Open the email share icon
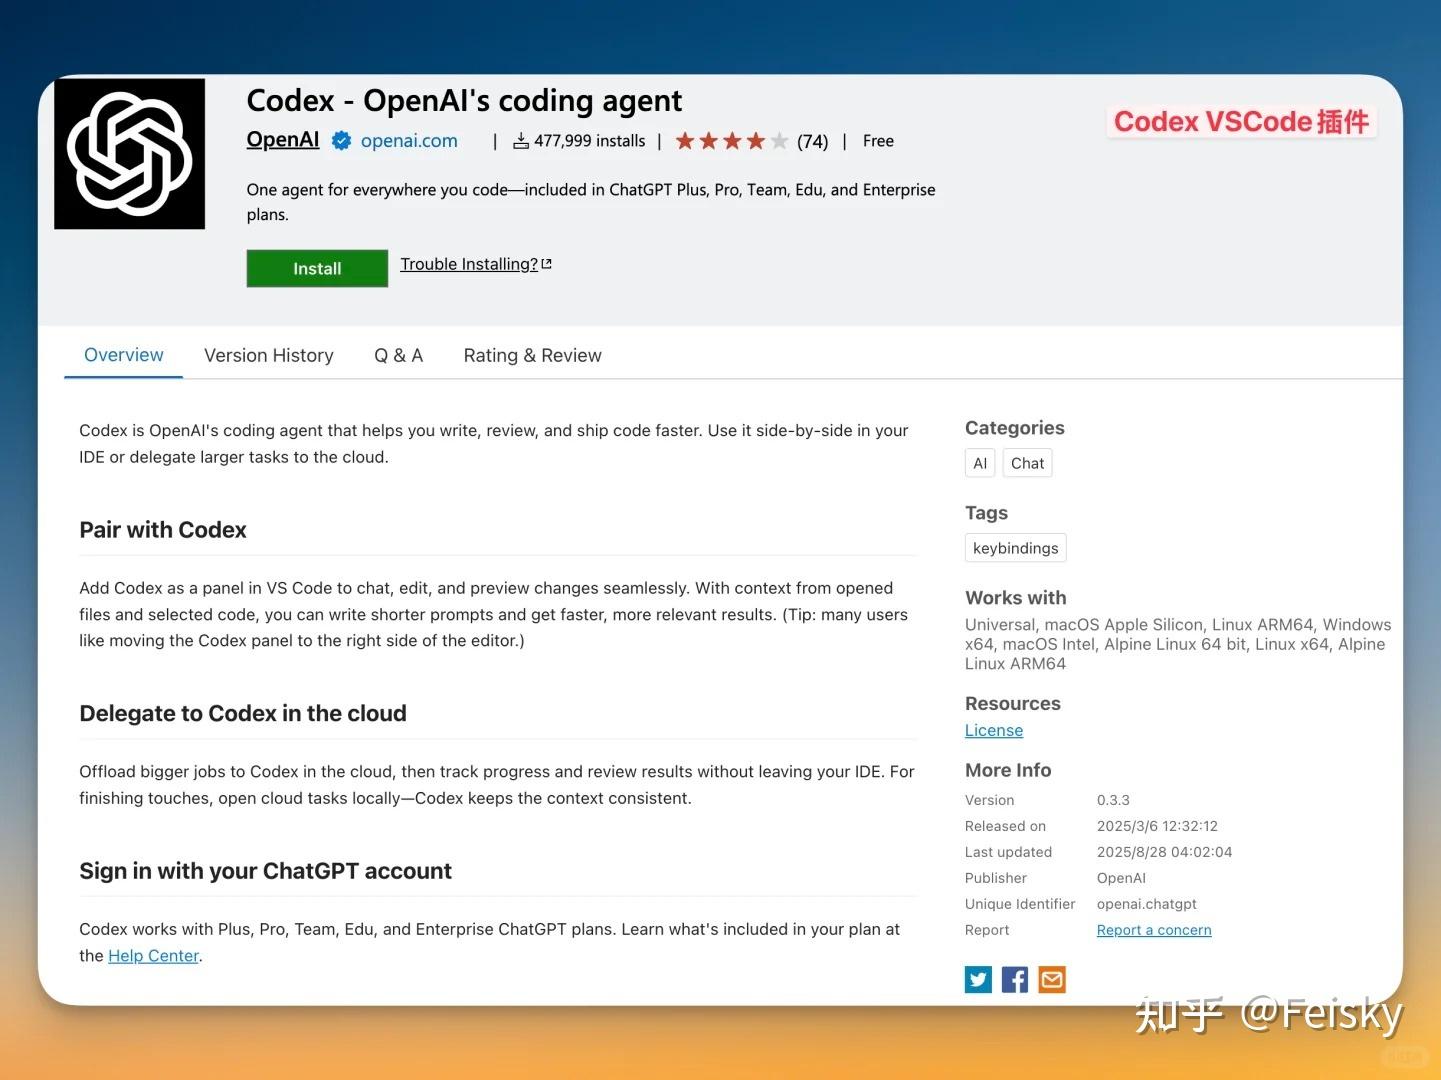The height and width of the screenshot is (1080, 1441). pyautogui.click(x=1051, y=979)
